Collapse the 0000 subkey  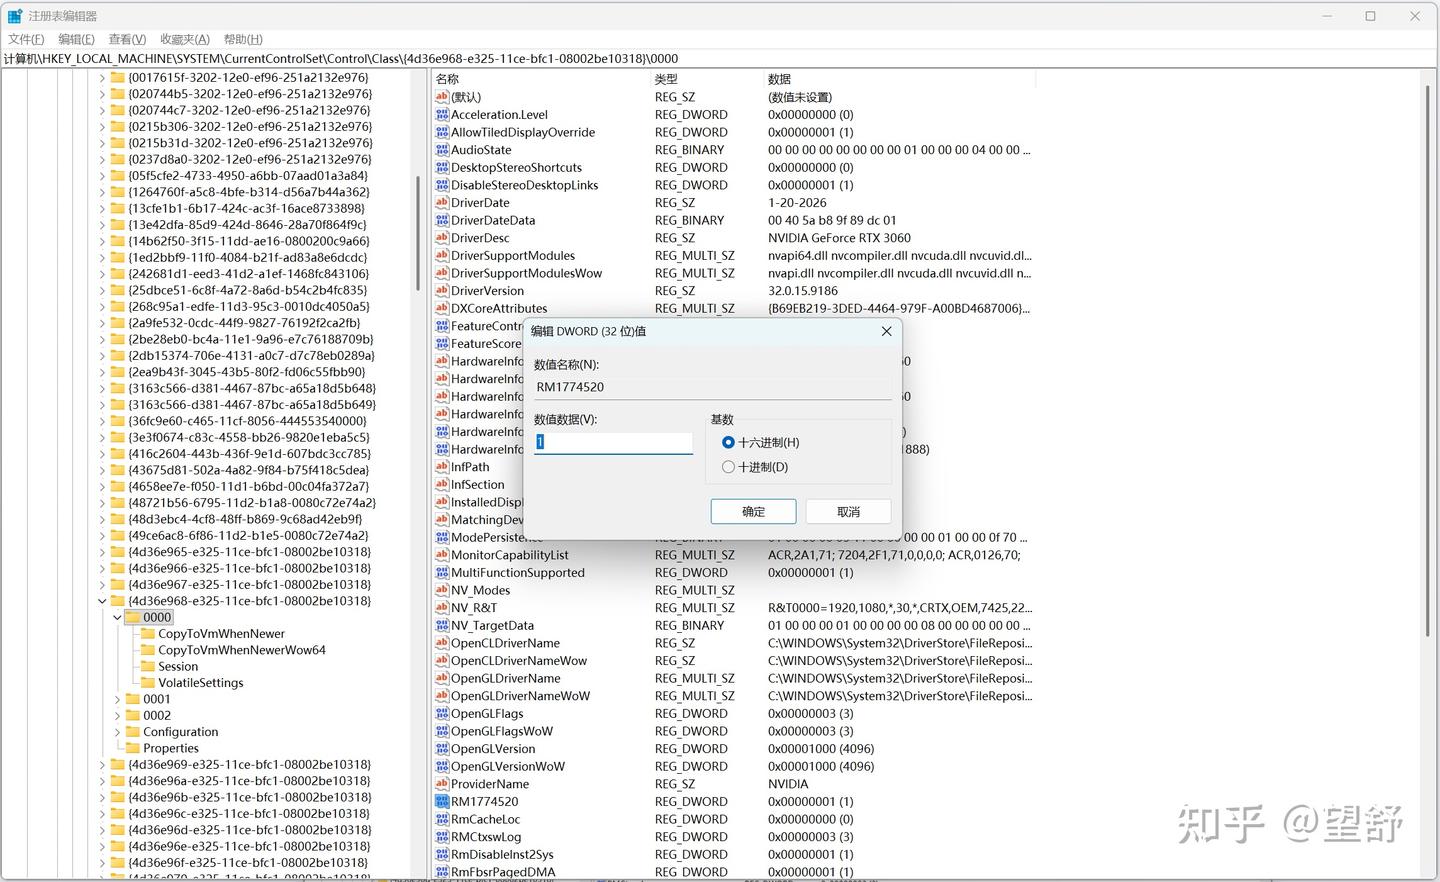(x=117, y=617)
